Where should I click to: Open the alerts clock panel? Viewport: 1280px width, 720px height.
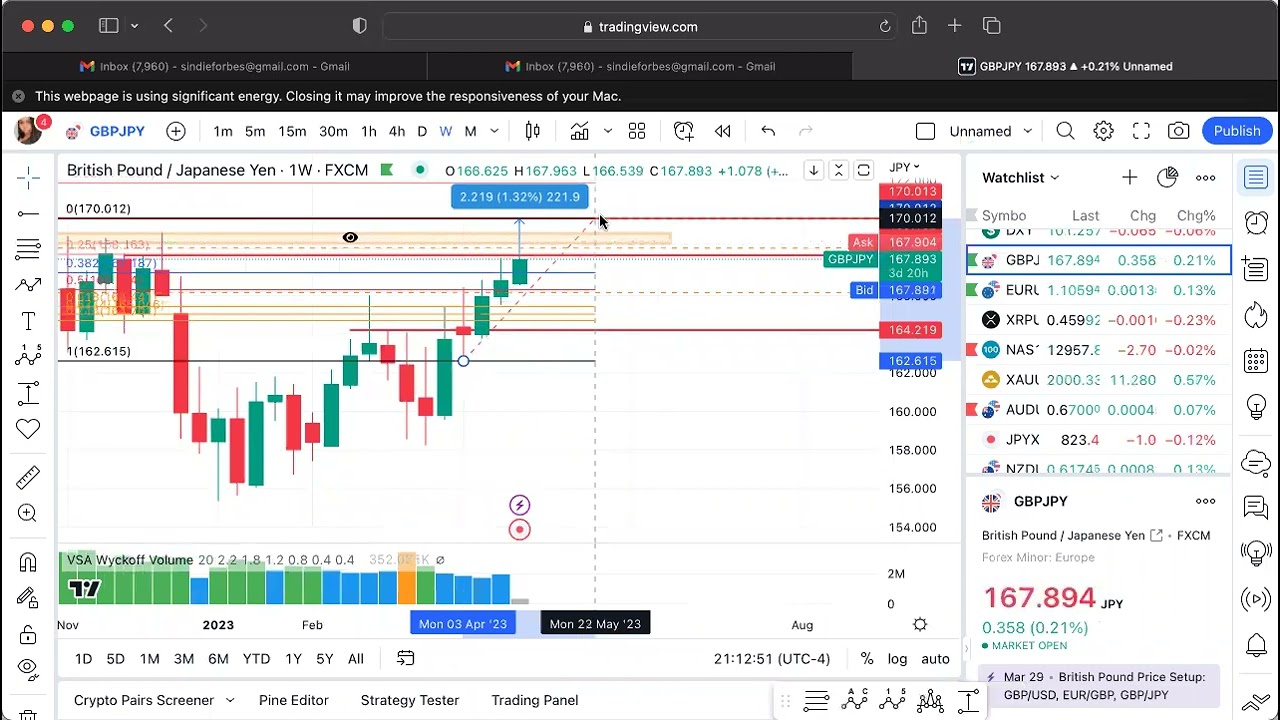1256,222
